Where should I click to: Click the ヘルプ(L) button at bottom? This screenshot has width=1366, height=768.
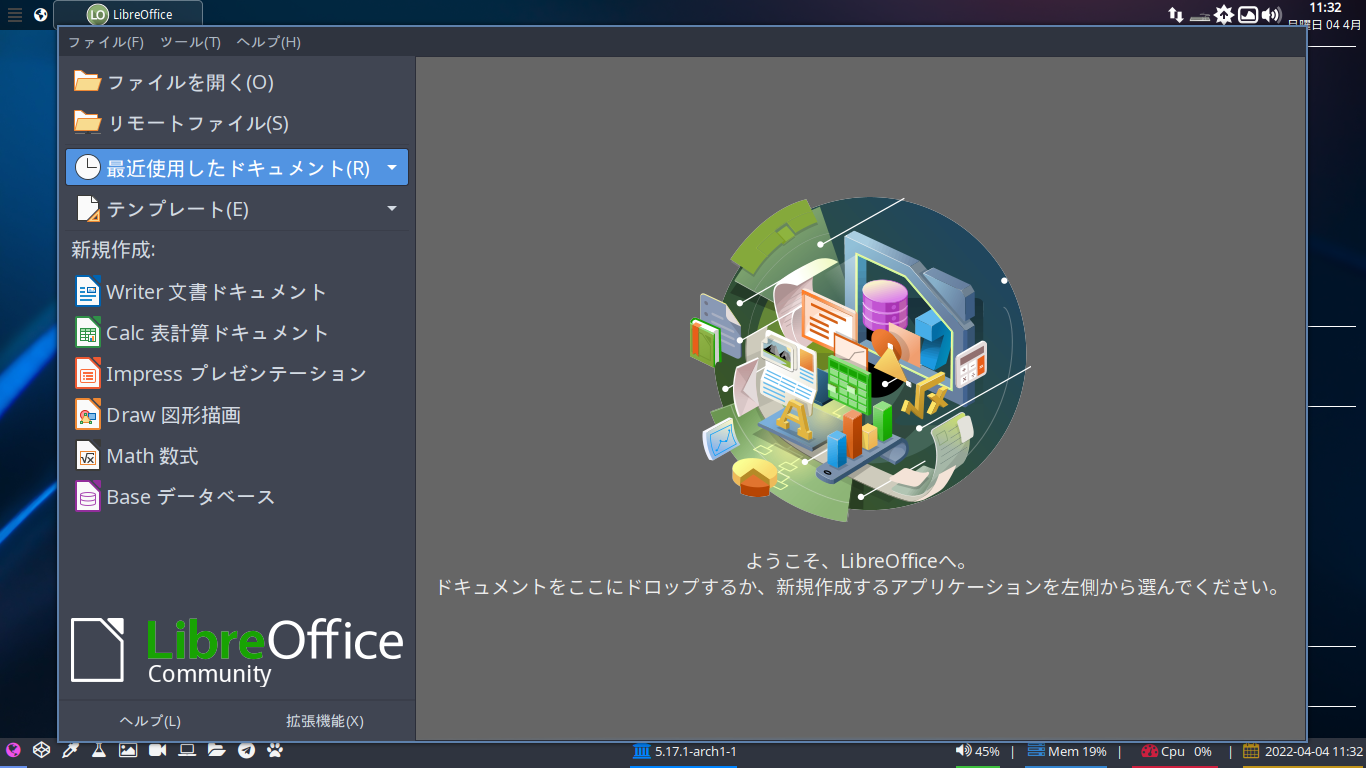(150, 721)
